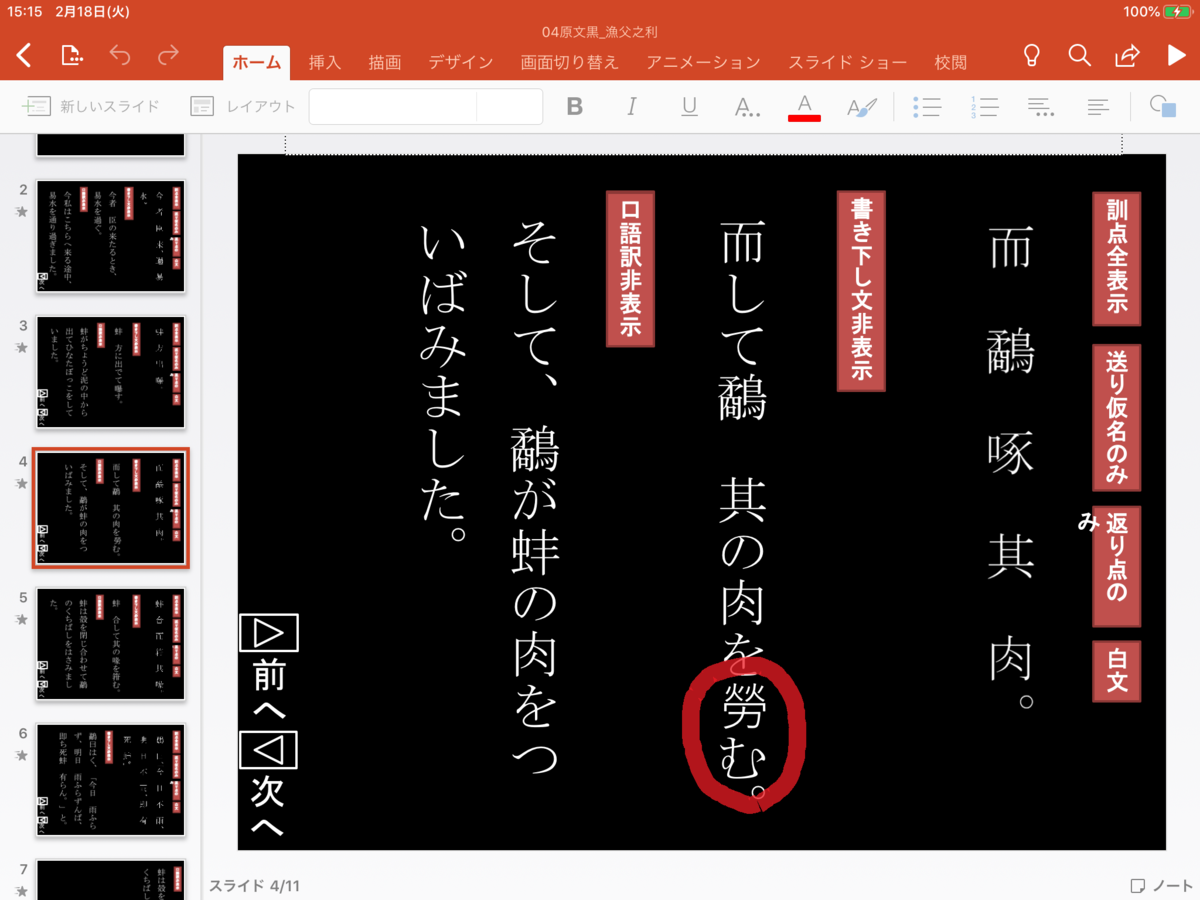Tap the back chevron arrow
The width and height of the screenshot is (1200, 900).
tap(24, 55)
